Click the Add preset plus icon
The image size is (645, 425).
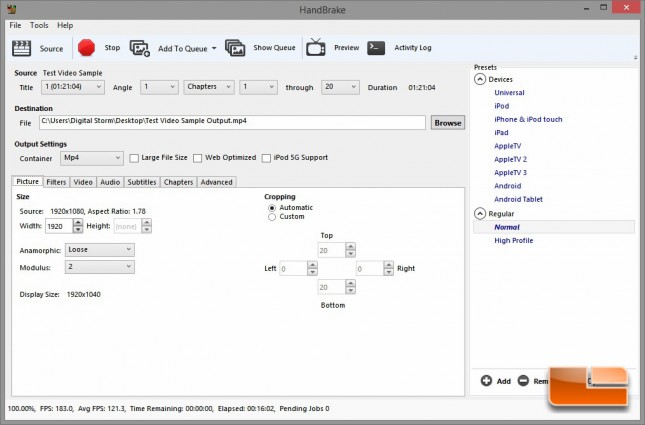pyautogui.click(x=486, y=381)
